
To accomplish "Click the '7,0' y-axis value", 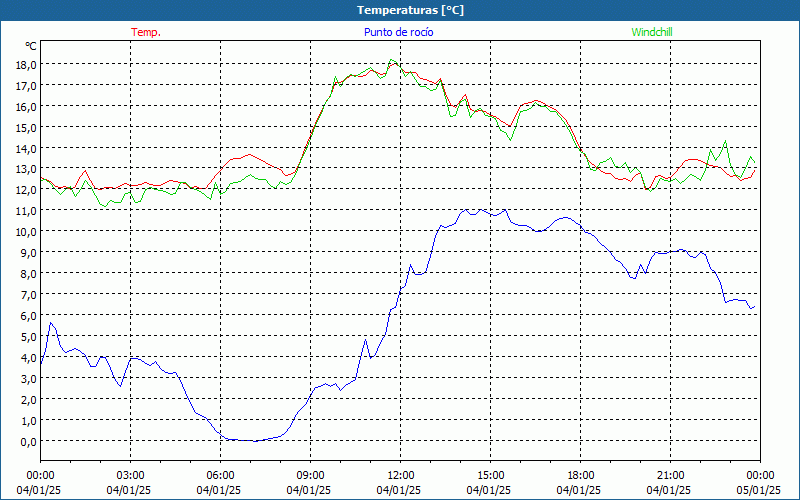I will (31, 294).
